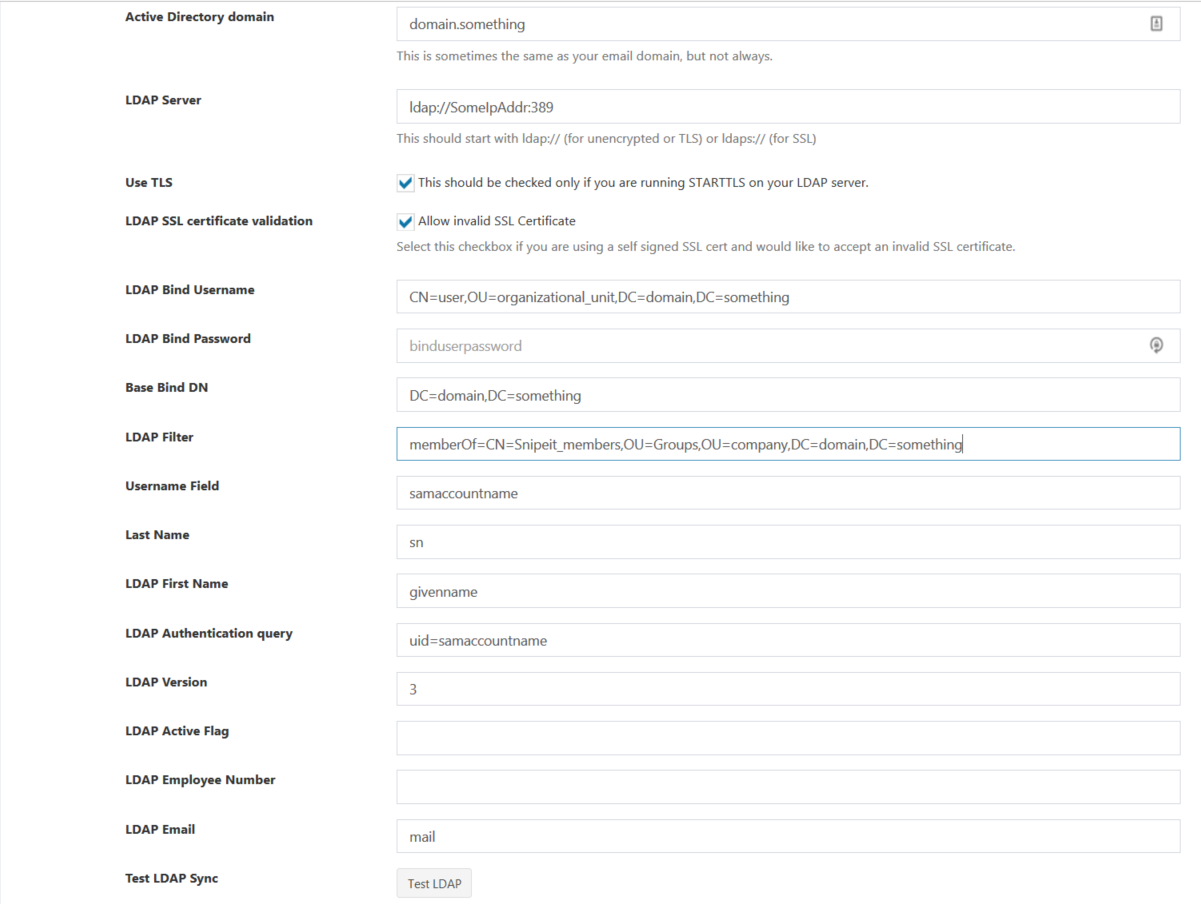
Task: Enable the Use TLS checkbox
Action: point(405,182)
